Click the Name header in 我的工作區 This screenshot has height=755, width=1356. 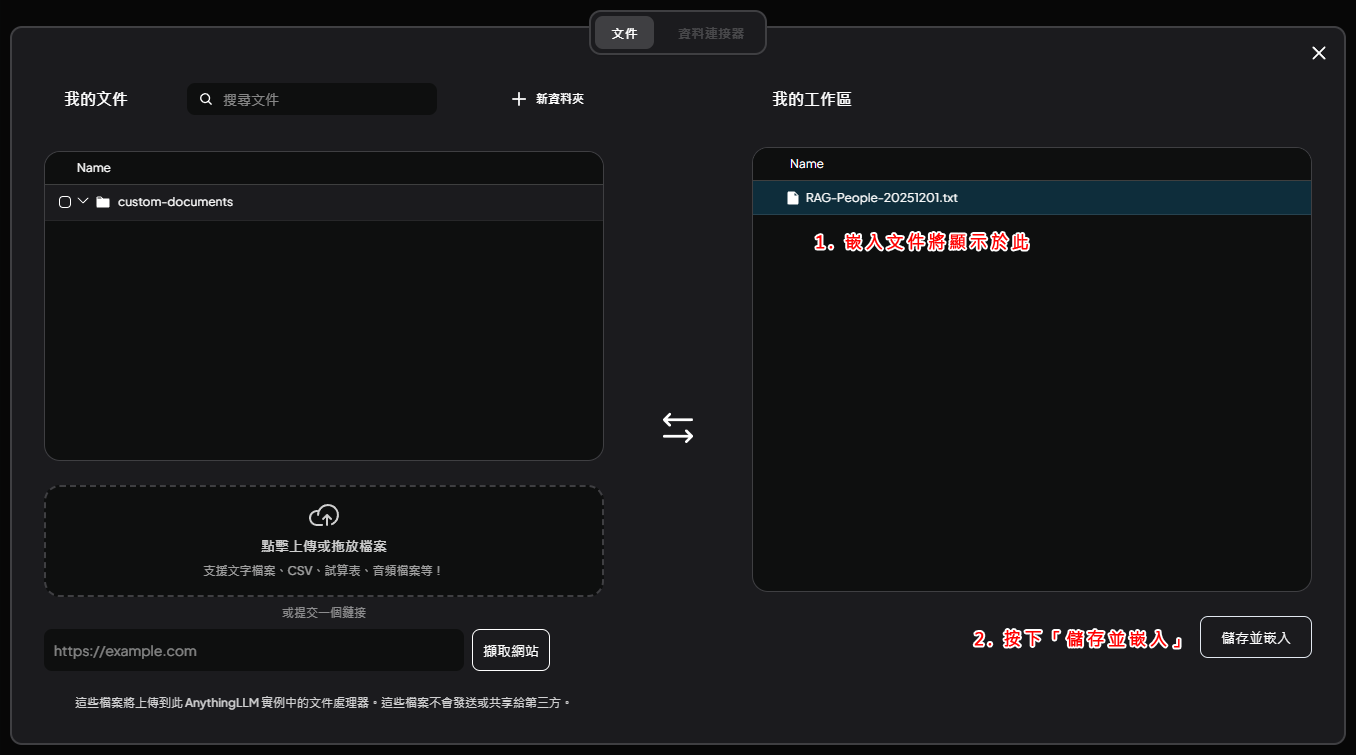click(x=807, y=164)
